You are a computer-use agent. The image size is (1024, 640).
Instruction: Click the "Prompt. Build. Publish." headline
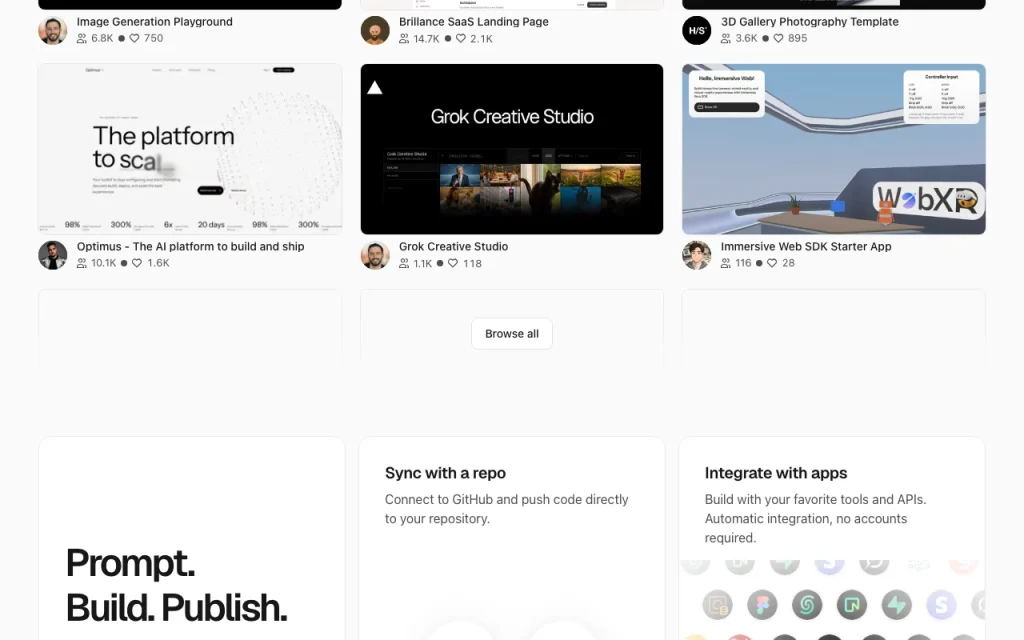pyautogui.click(x=176, y=585)
